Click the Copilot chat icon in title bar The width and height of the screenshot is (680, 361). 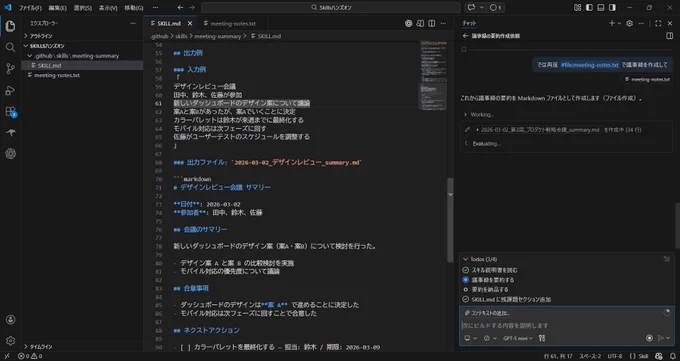[471, 7]
